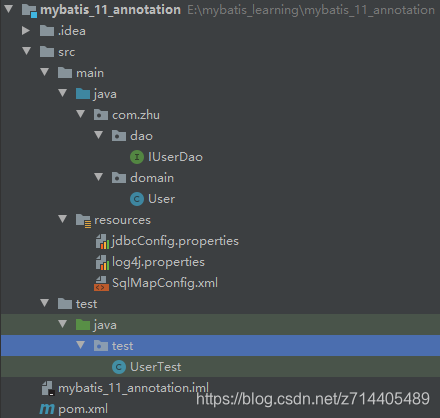Click the green interface icon for IUserDao
This screenshot has width=440, height=418.
137,157
